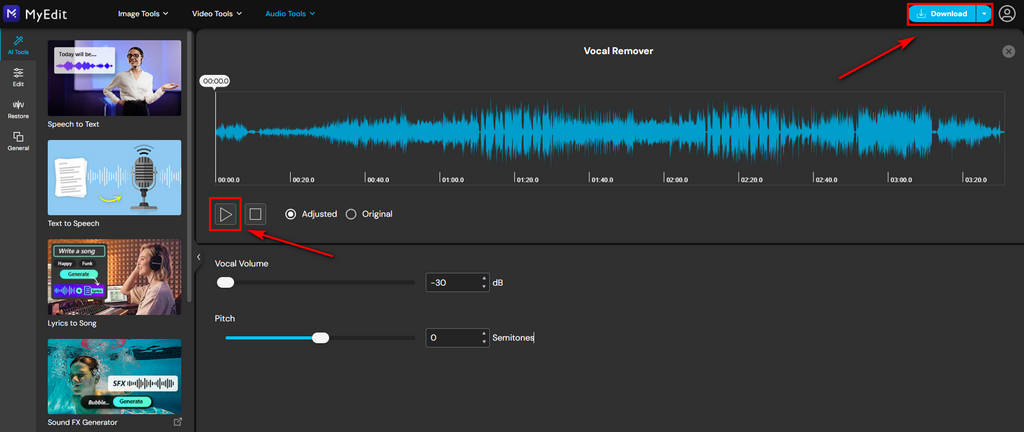This screenshot has width=1024, height=432.
Task: Decrease the Pitch semitones value
Action: tap(484, 342)
